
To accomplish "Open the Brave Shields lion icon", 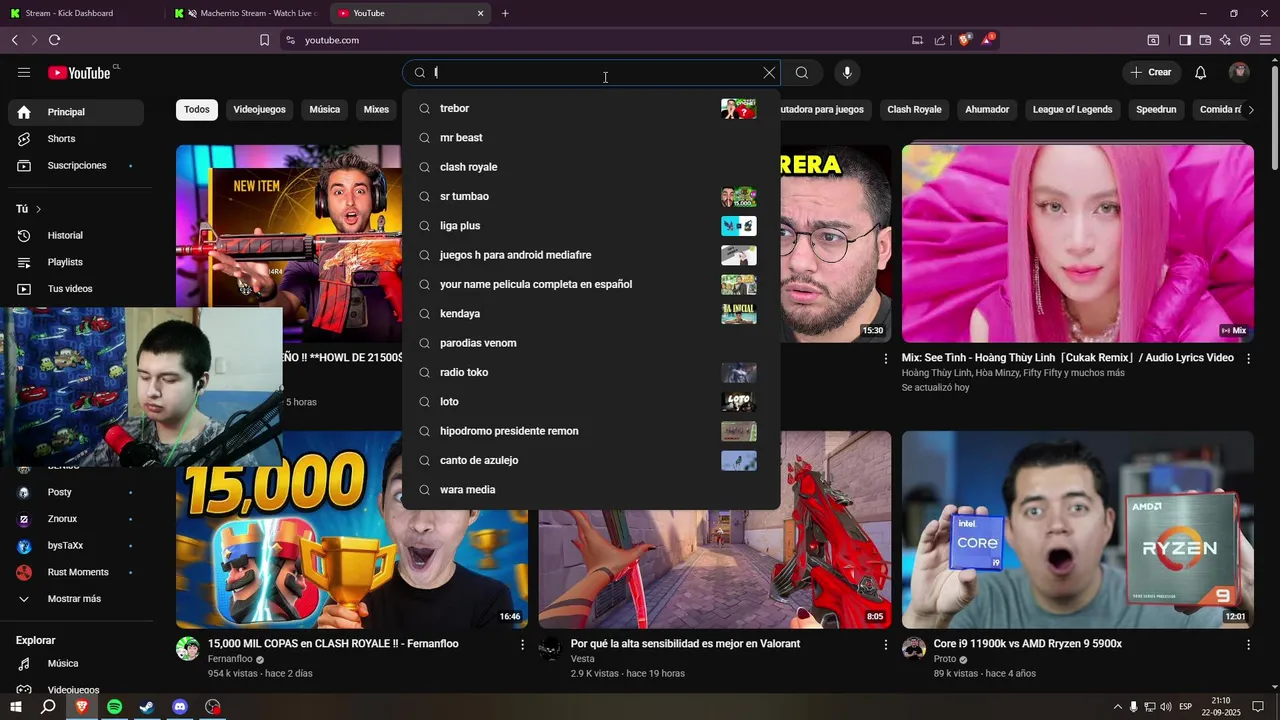I will click(964, 40).
